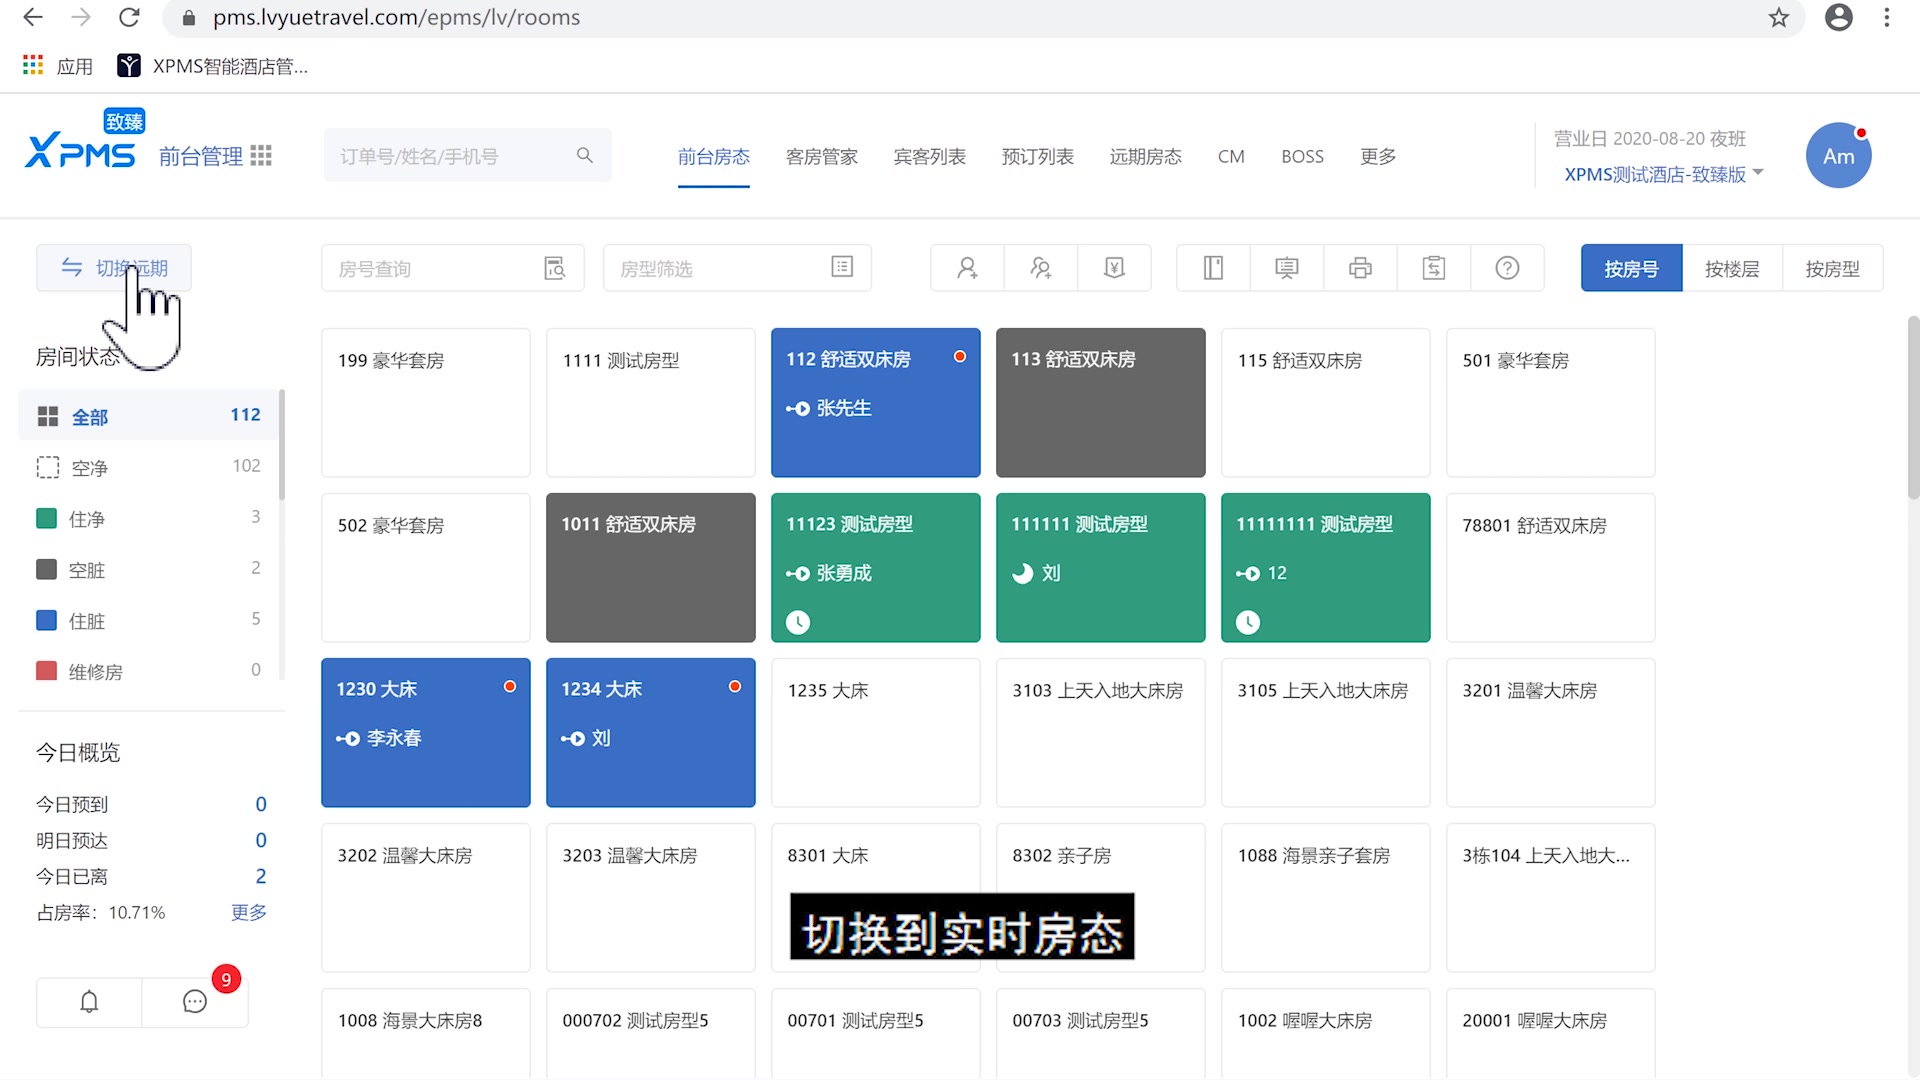
Task: Open the front desk module grid icon
Action: click(261, 156)
